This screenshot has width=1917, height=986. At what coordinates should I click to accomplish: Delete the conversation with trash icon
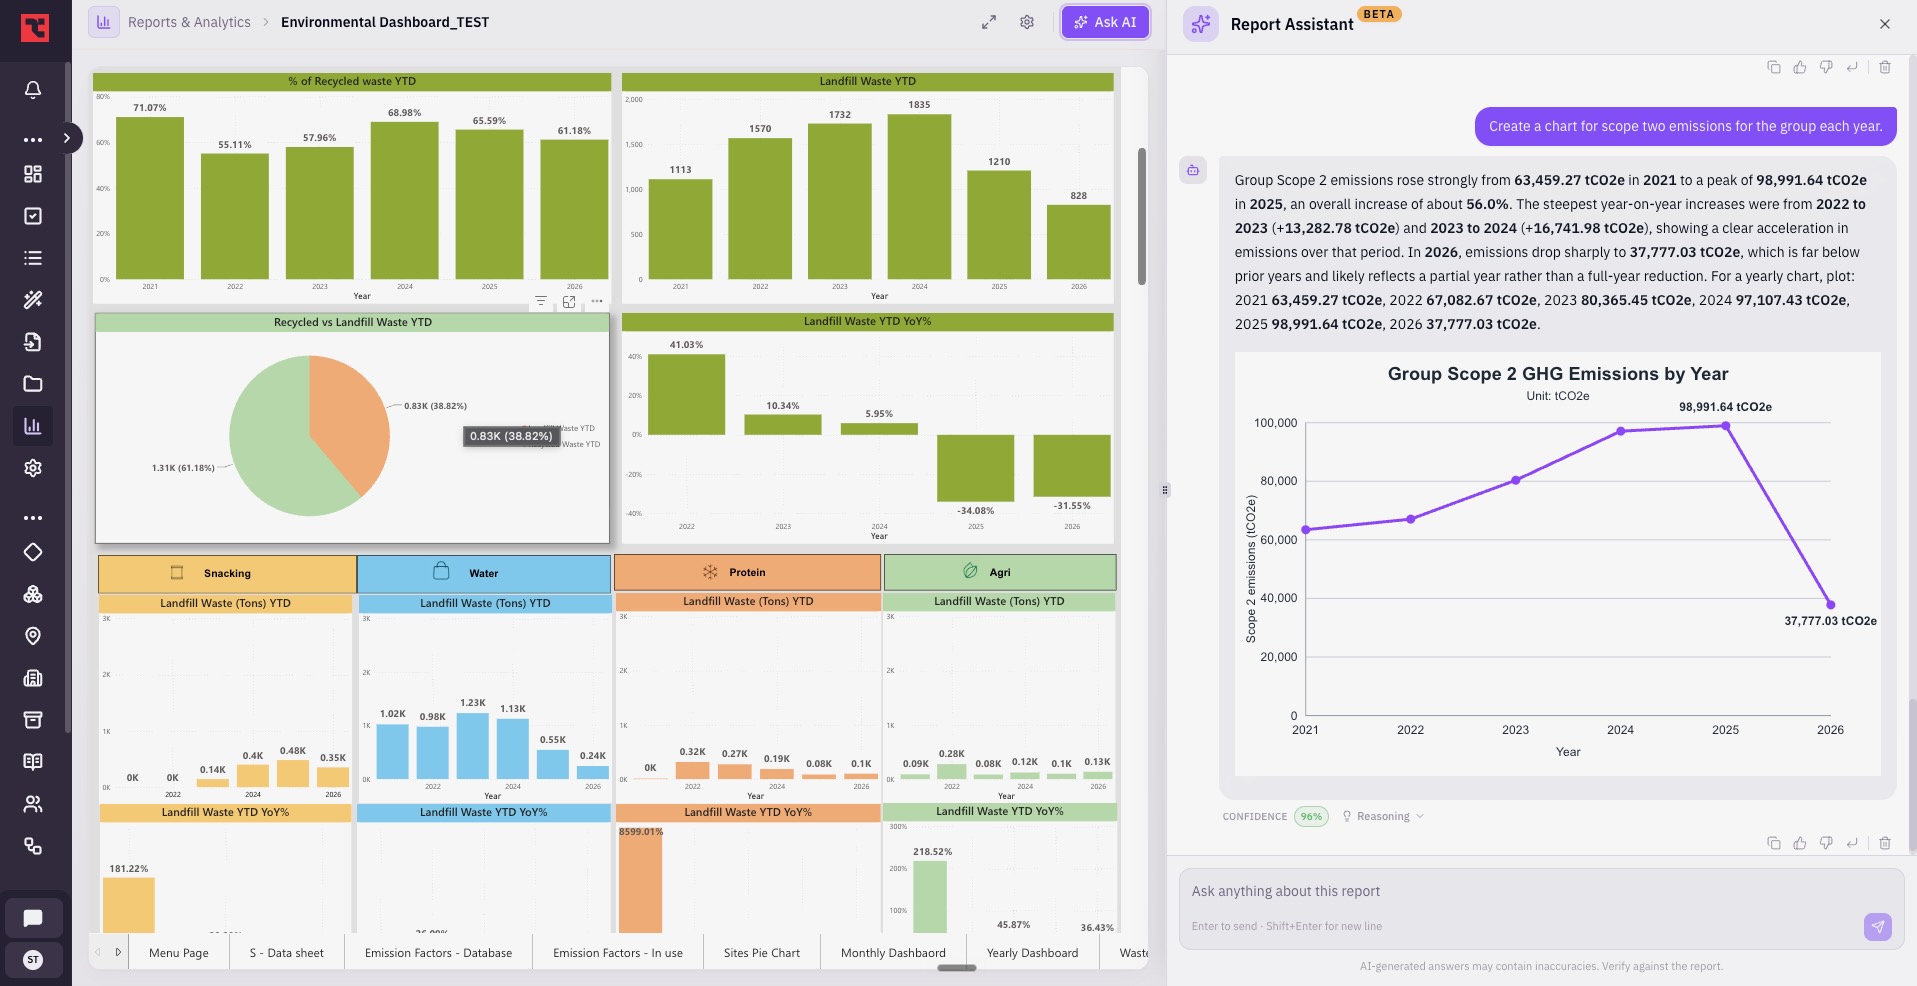[1885, 843]
